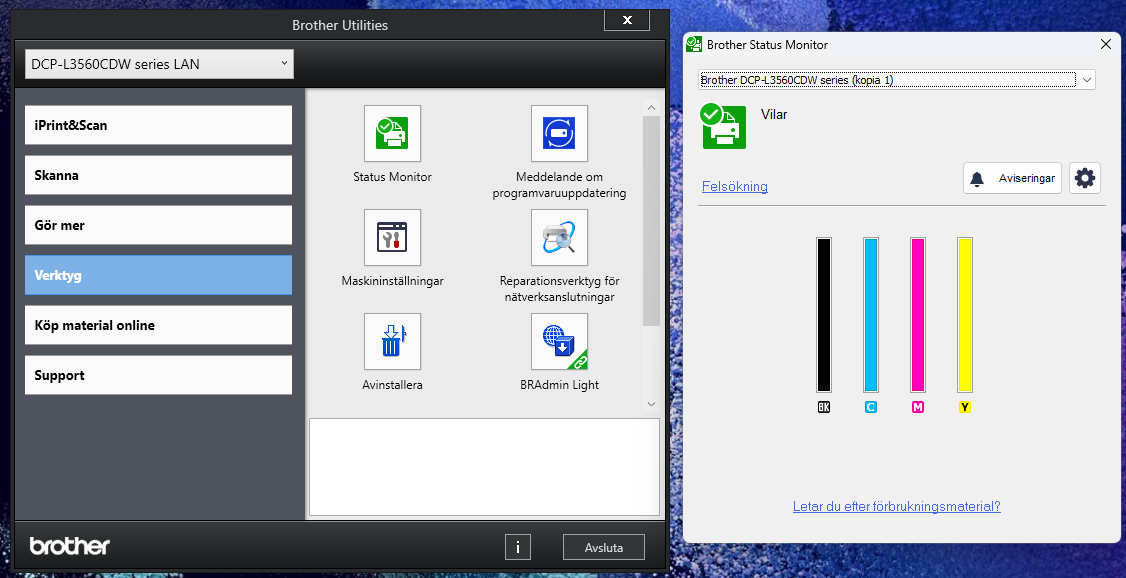Launch the BRAdmin Light icon
This screenshot has height=578, width=1126.
[x=559, y=341]
